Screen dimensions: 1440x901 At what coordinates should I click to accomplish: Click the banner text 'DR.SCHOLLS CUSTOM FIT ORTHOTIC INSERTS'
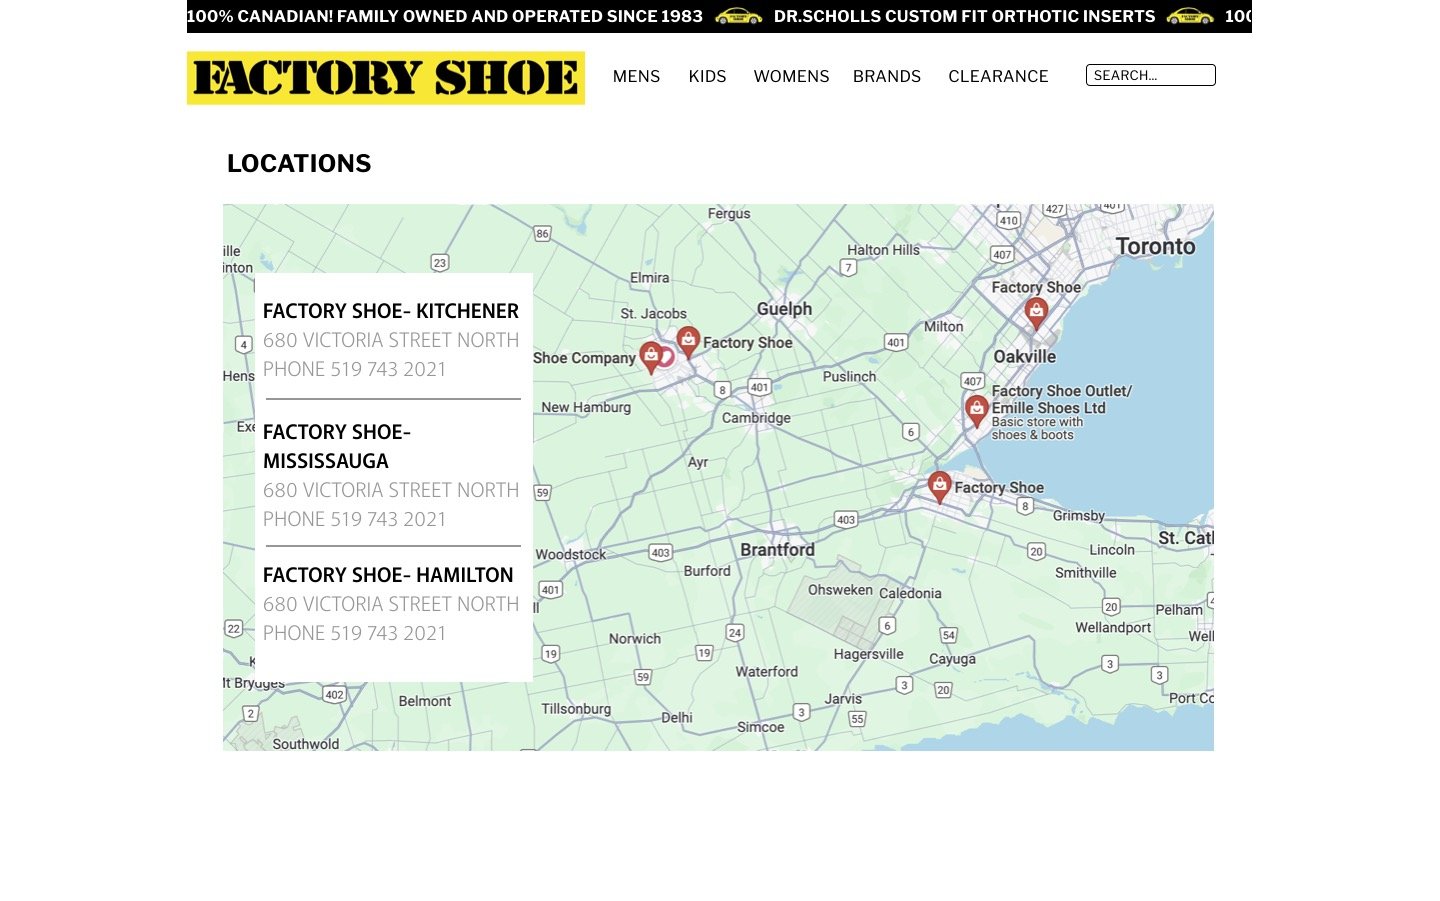click(x=964, y=16)
